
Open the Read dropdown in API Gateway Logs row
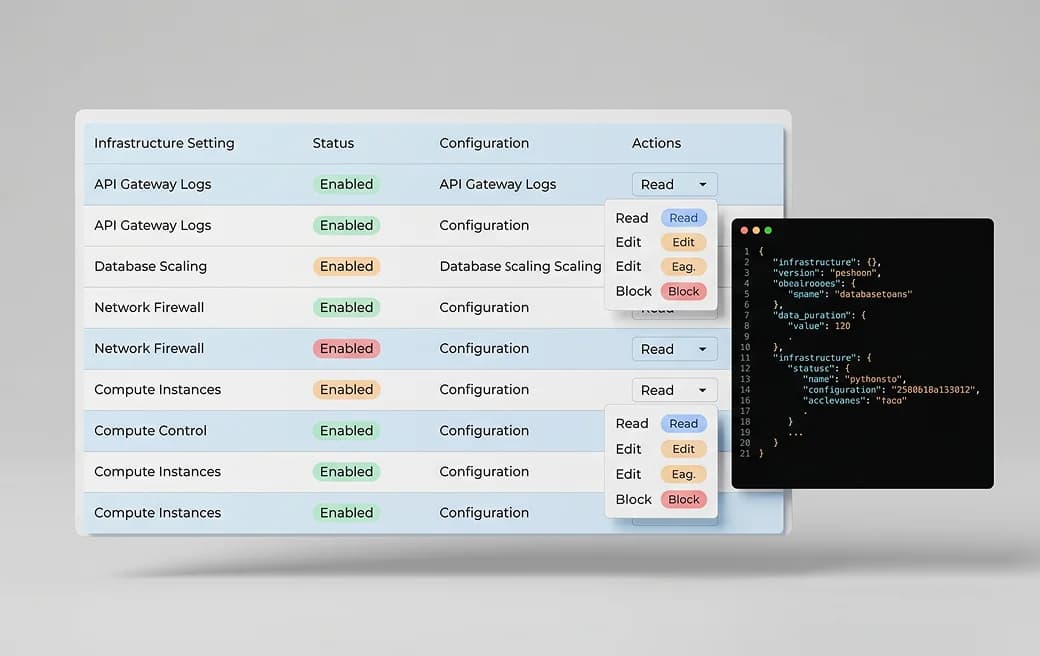[674, 184]
